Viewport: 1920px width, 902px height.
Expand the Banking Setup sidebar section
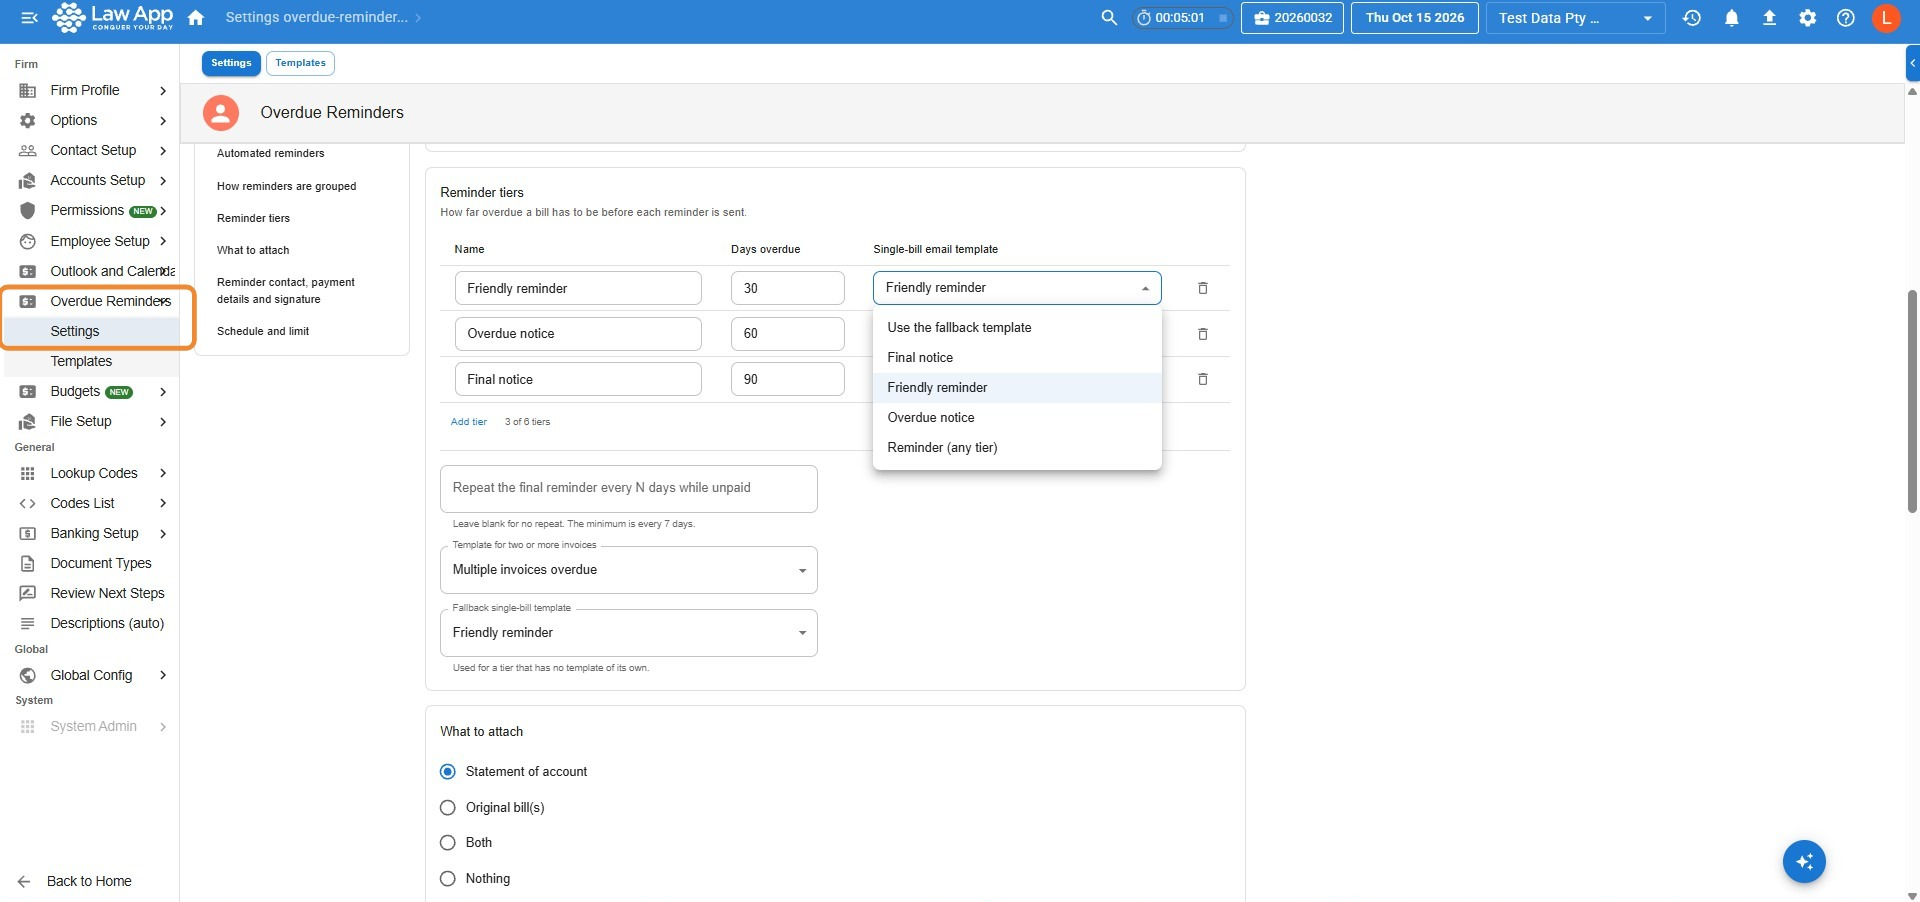click(x=163, y=534)
